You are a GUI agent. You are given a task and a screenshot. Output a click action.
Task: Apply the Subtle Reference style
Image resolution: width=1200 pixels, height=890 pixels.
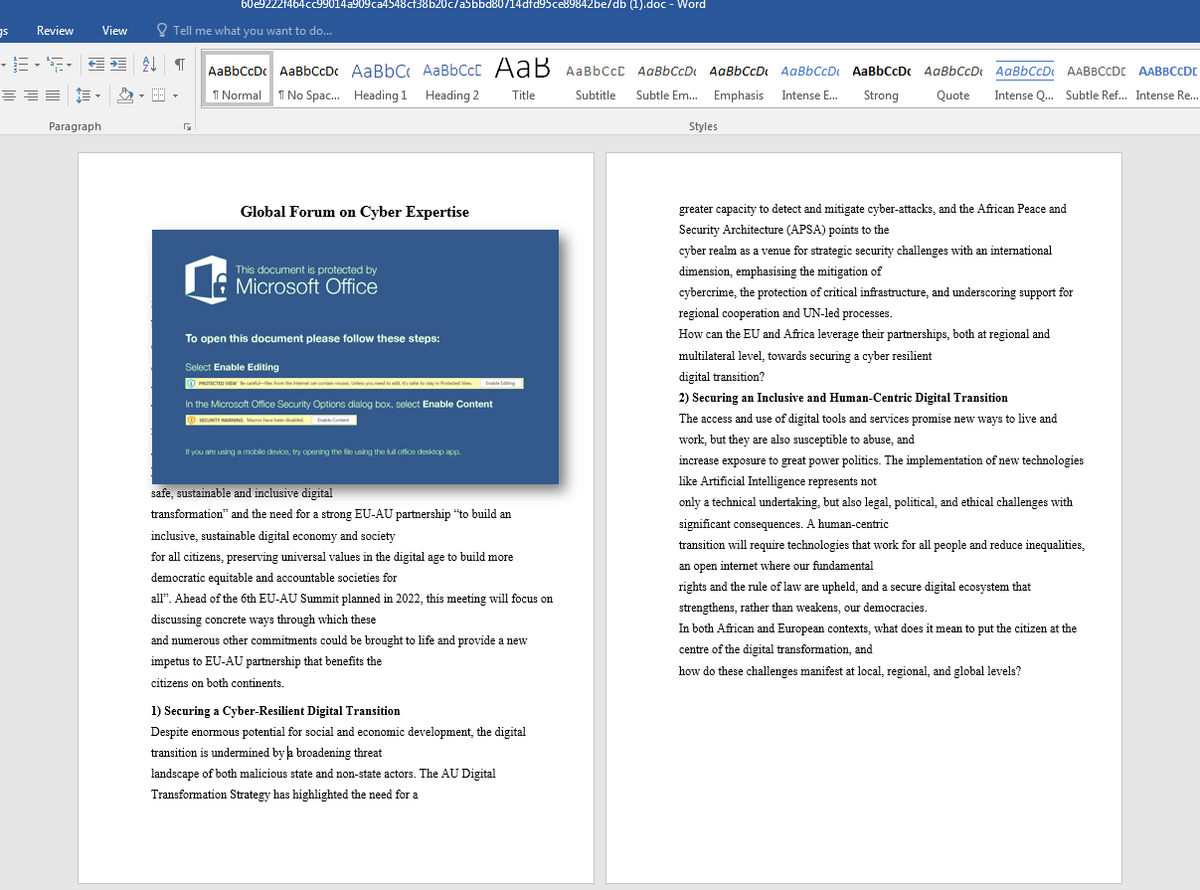tap(1096, 80)
